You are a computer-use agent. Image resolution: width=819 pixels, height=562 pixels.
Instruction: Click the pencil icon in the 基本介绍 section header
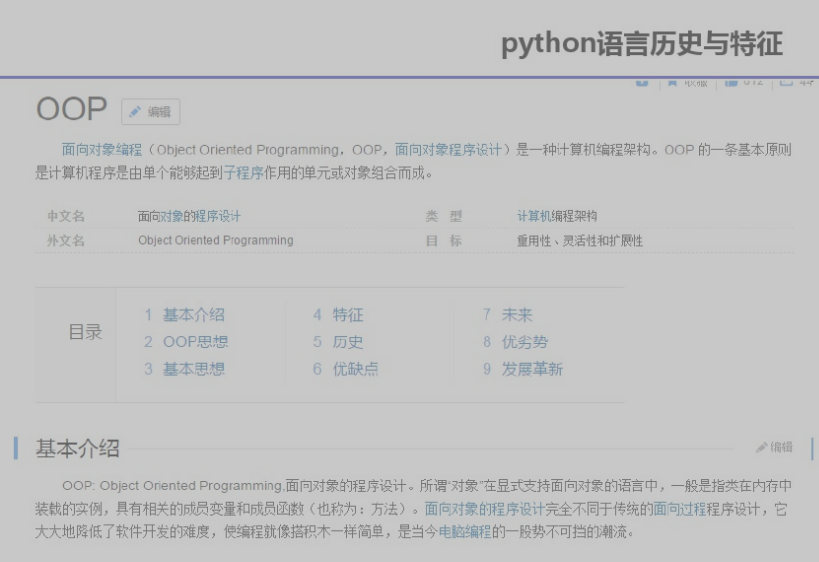(762, 447)
